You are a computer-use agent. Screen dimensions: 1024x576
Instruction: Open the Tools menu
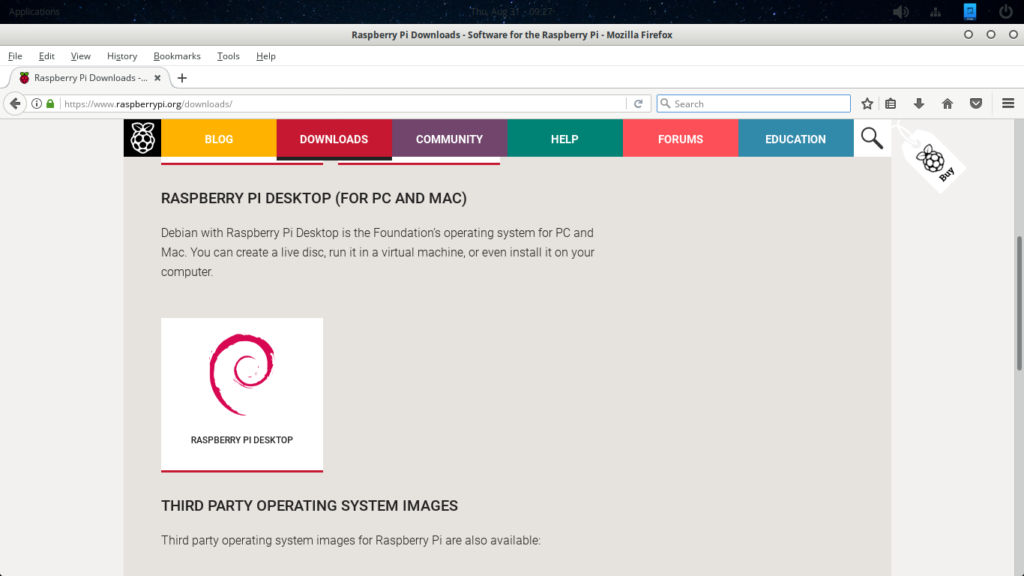point(228,56)
